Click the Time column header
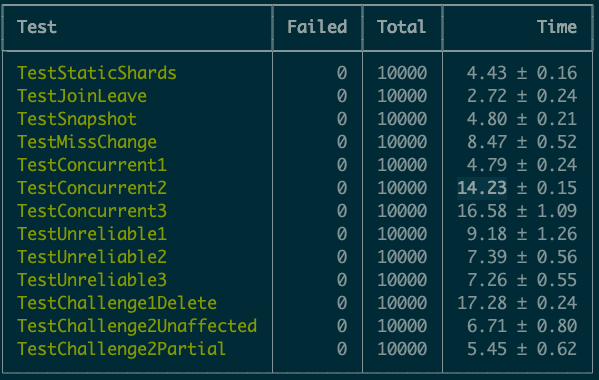 557,27
